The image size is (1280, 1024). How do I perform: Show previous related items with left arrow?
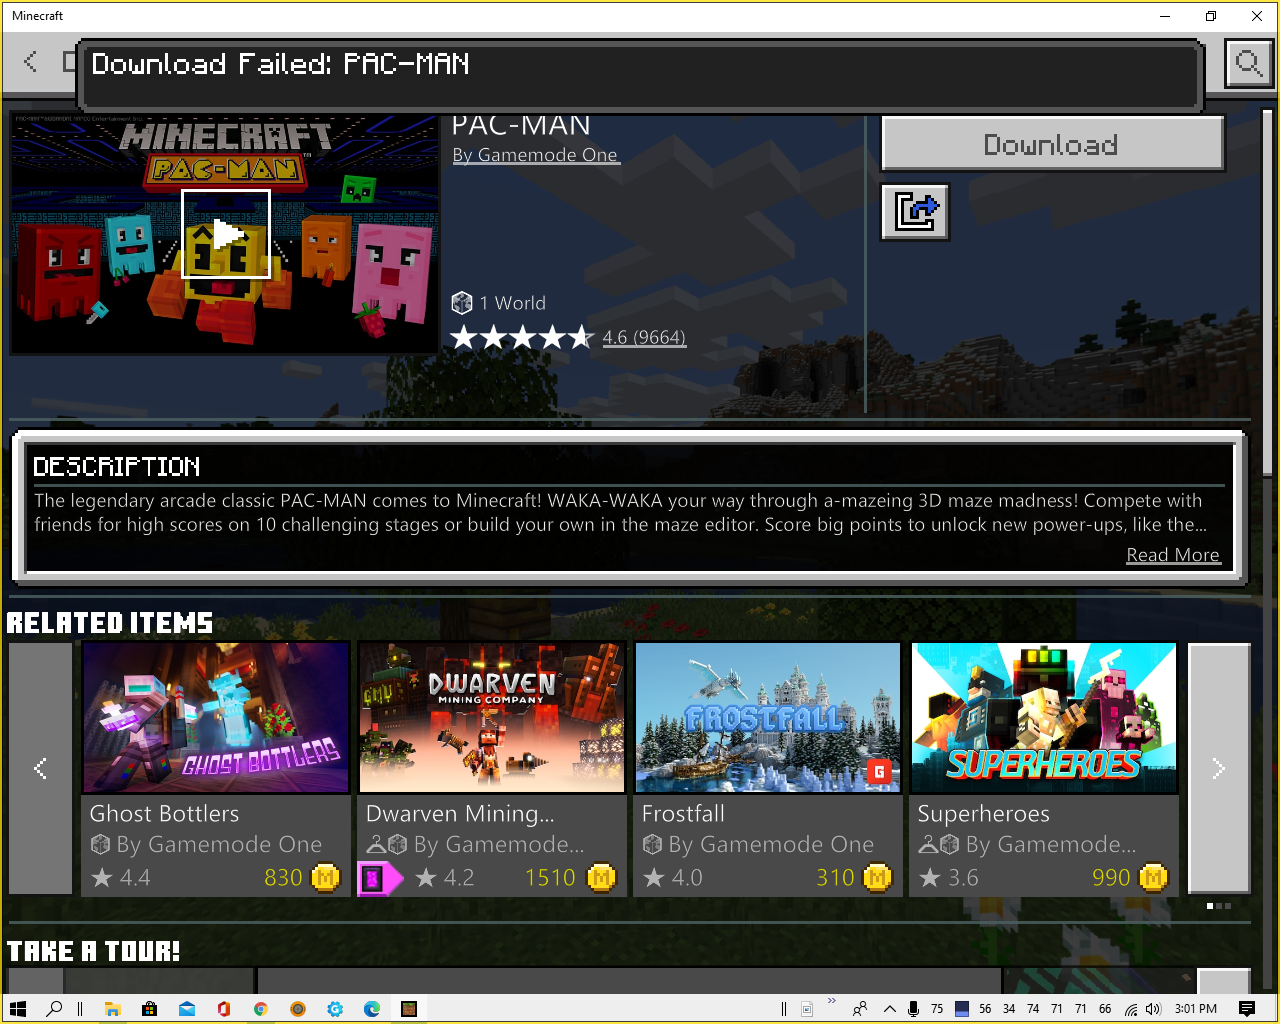click(x=41, y=768)
